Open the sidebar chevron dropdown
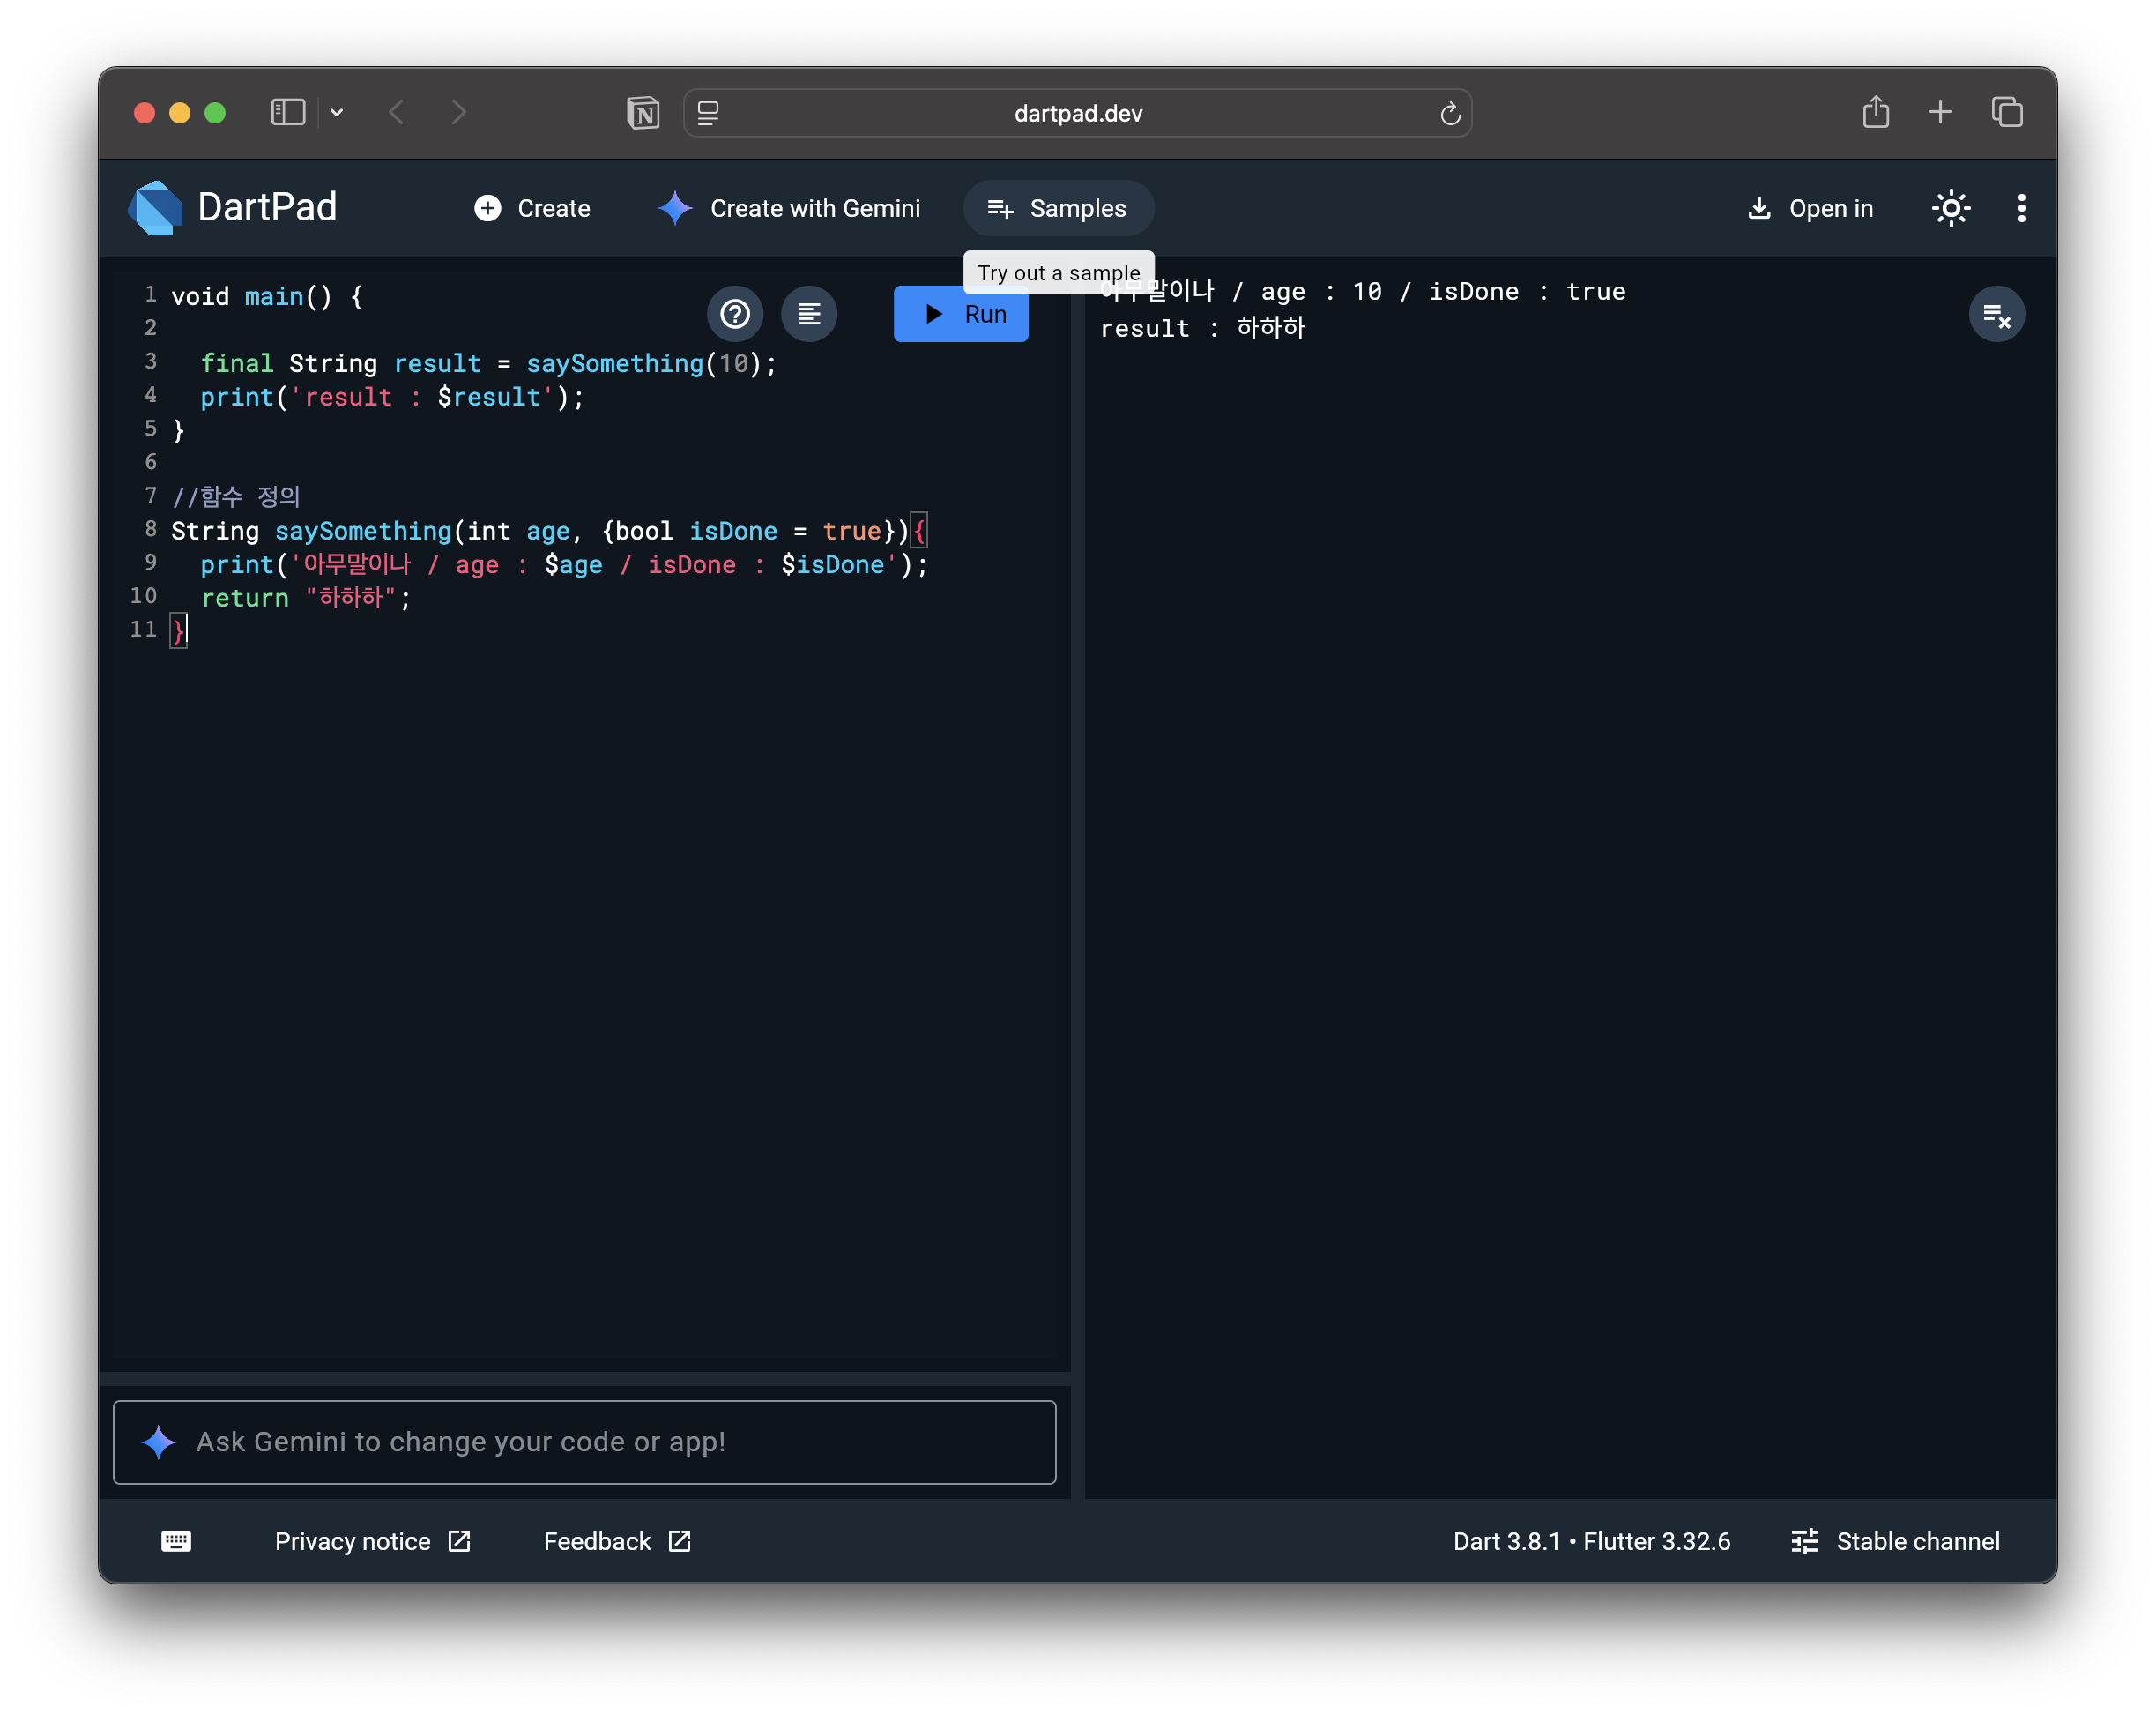Viewport: 2156px width, 1714px height. pos(337,112)
